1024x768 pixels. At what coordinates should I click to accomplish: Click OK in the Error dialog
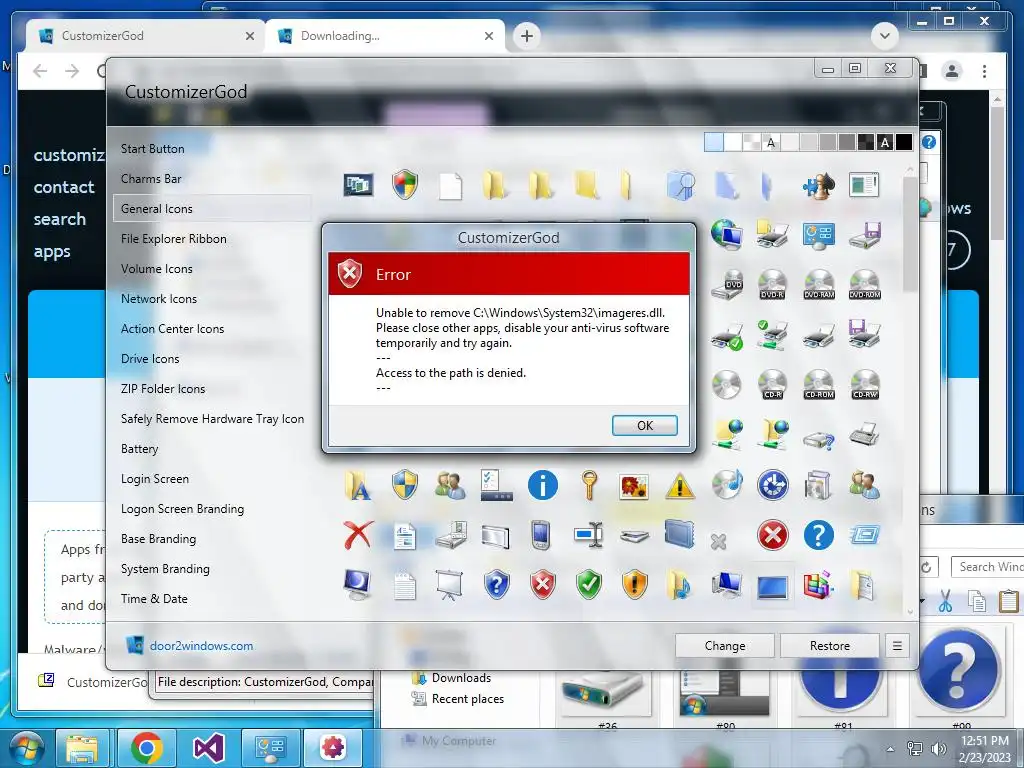point(645,426)
